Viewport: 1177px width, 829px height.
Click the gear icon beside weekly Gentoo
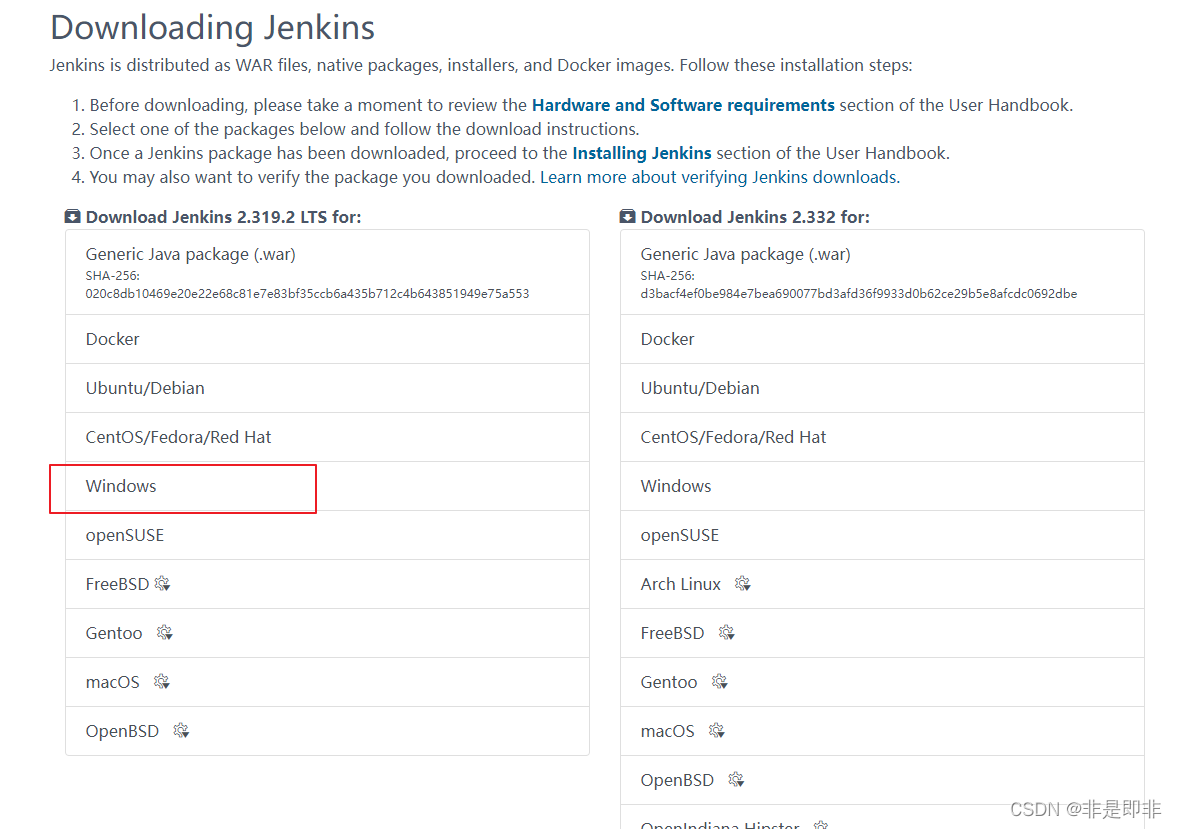720,682
